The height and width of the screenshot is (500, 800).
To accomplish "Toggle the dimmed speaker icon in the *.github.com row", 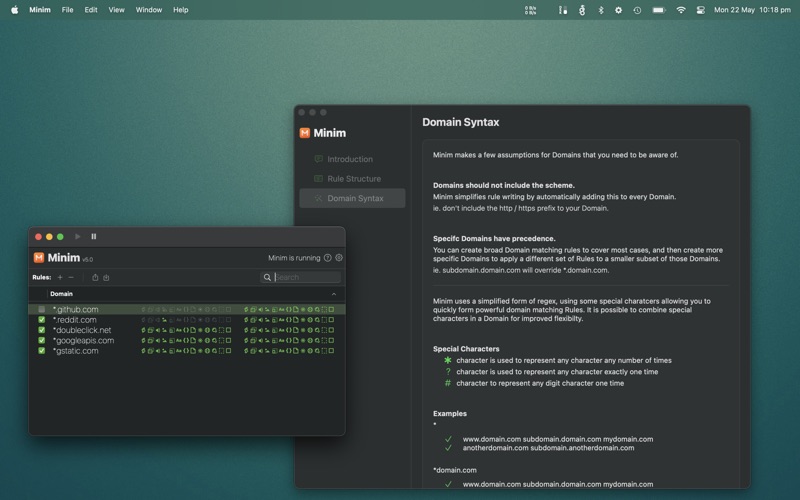I will (157, 309).
